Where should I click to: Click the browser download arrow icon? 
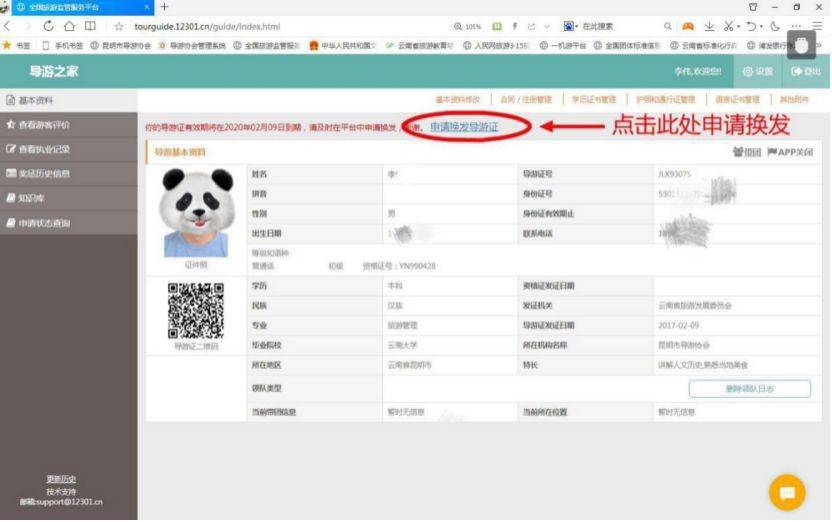709,26
